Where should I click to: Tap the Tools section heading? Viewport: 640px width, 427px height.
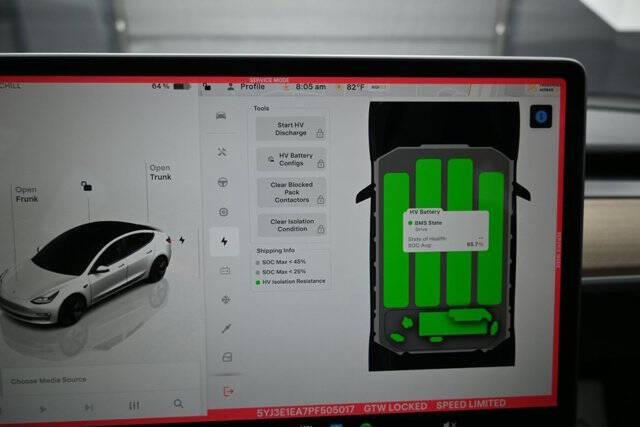pos(261,108)
